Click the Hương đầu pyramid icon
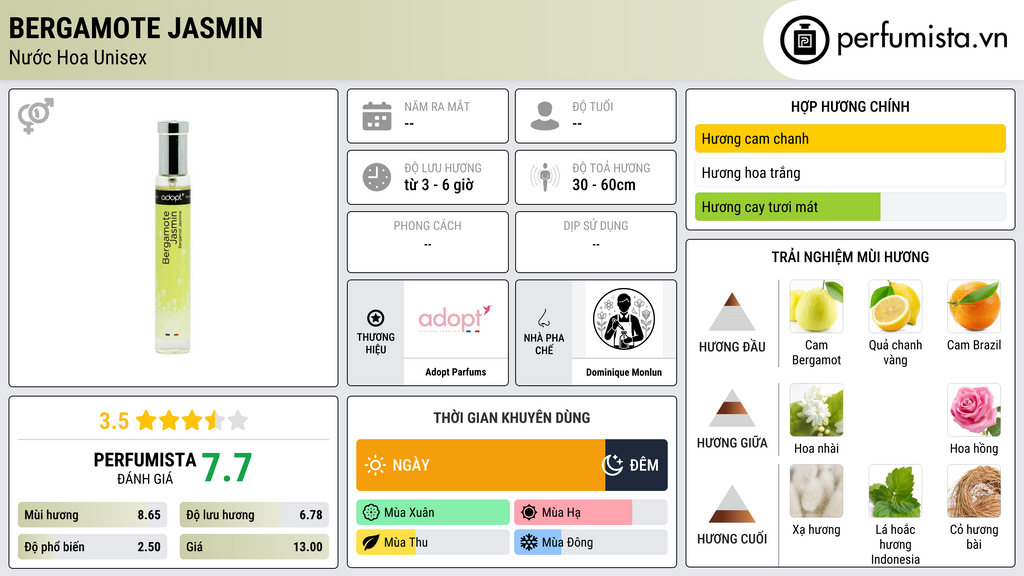 click(732, 312)
